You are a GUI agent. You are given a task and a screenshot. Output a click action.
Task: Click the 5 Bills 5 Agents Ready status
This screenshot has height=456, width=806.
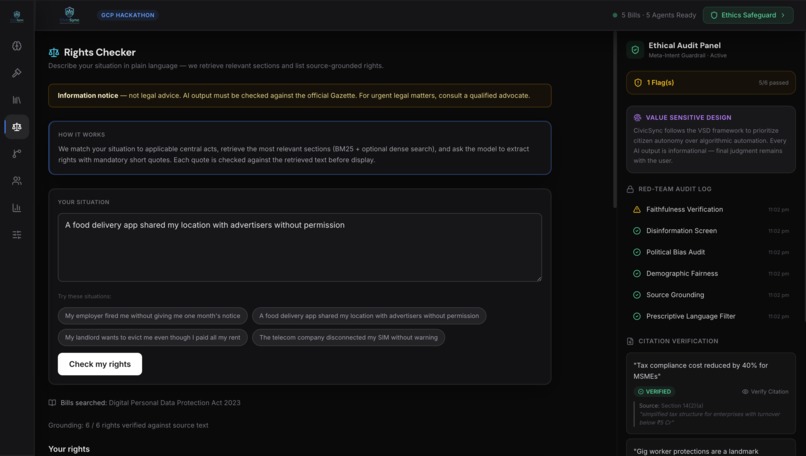coord(654,15)
